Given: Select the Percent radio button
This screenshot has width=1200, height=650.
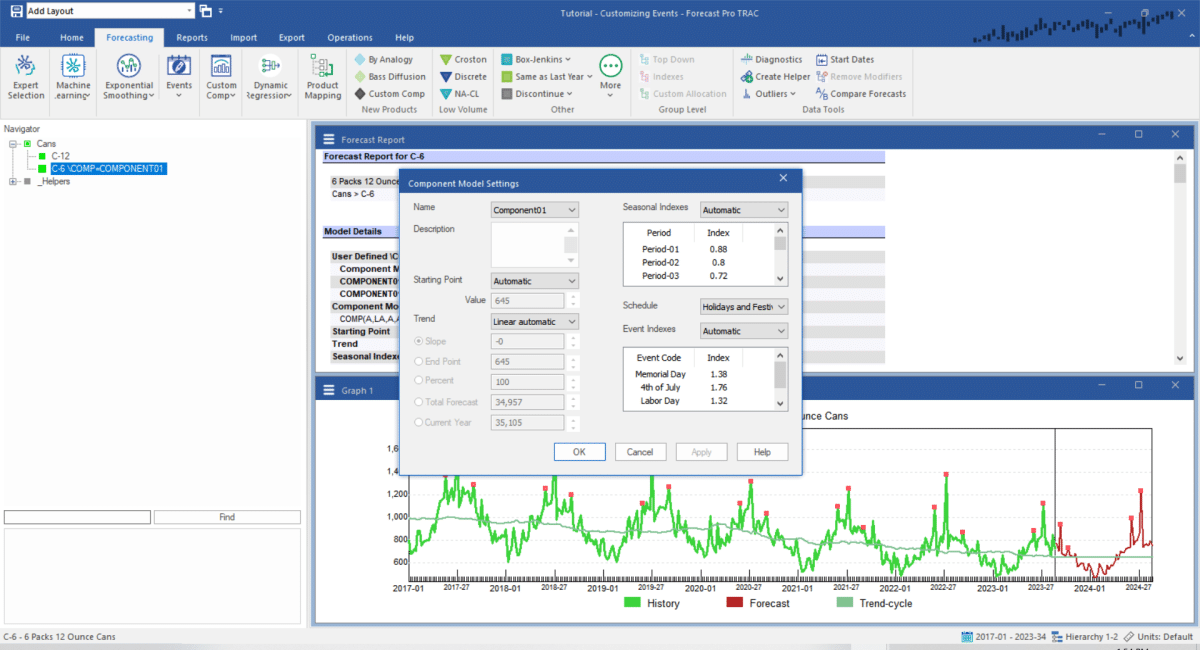Looking at the screenshot, I should coord(419,381).
